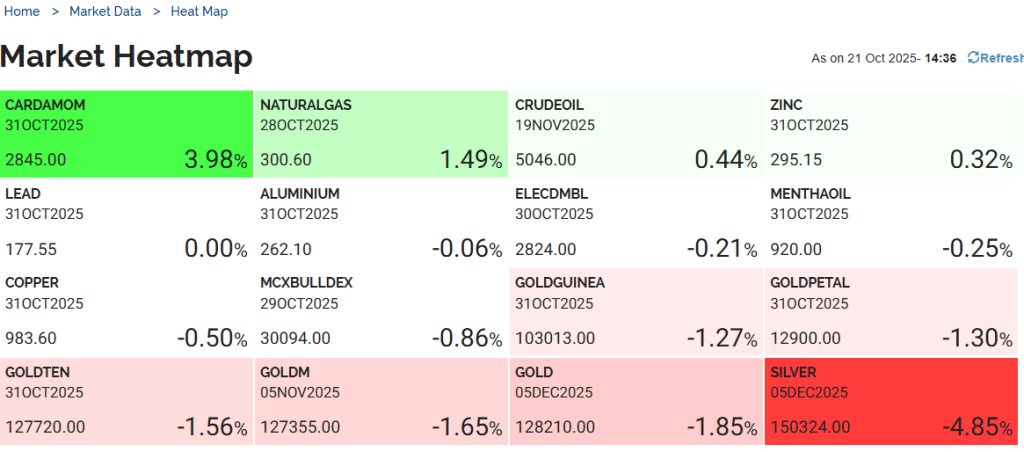Click the CRUDEOIL contract tile

point(636,133)
